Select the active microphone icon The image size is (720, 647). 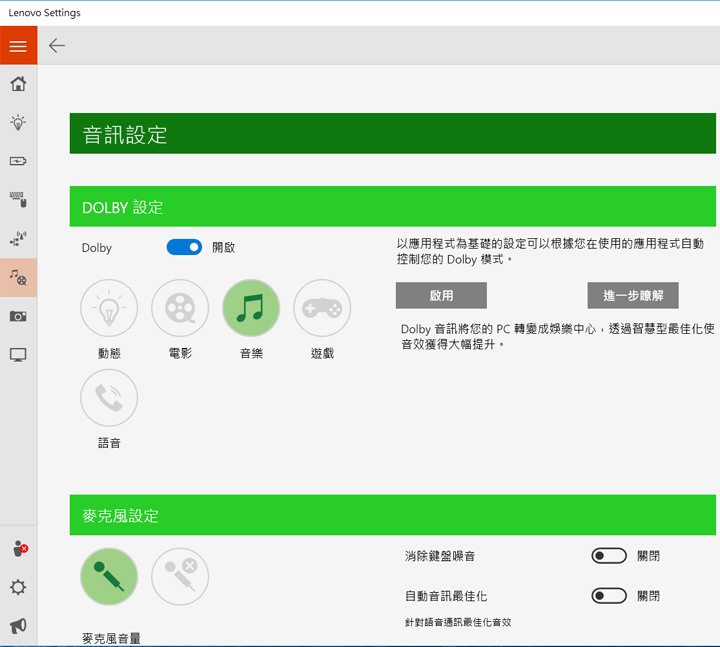tap(109, 577)
